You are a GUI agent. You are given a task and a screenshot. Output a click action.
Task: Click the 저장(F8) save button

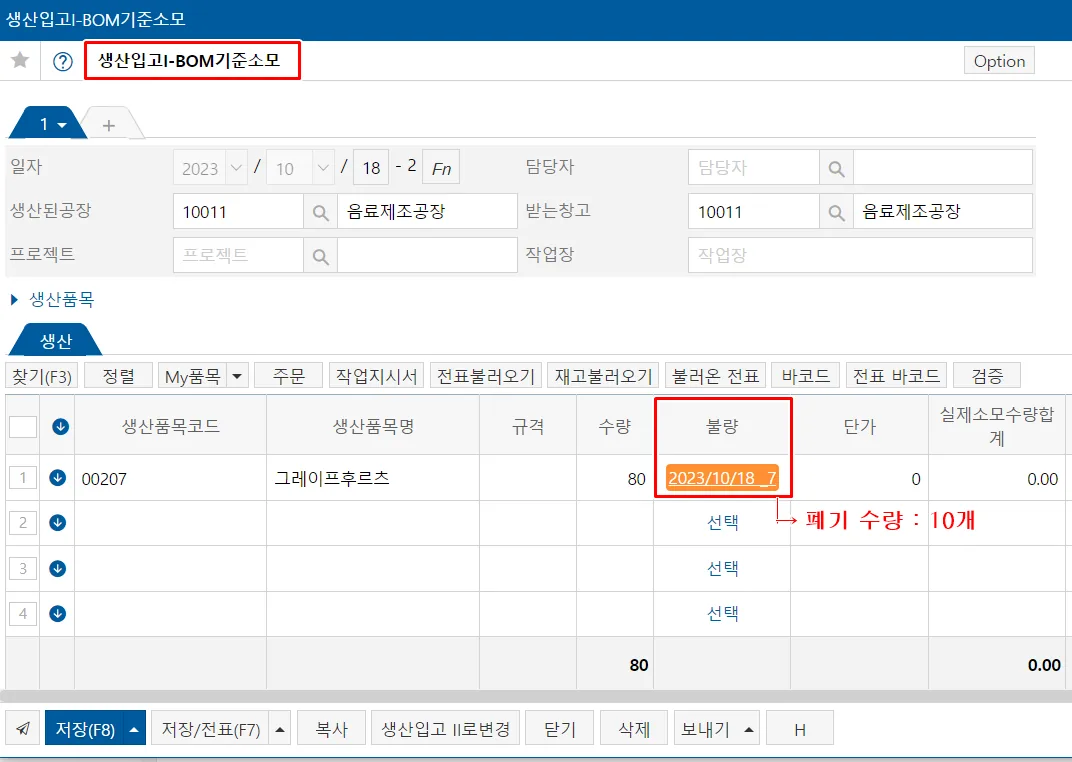85,729
